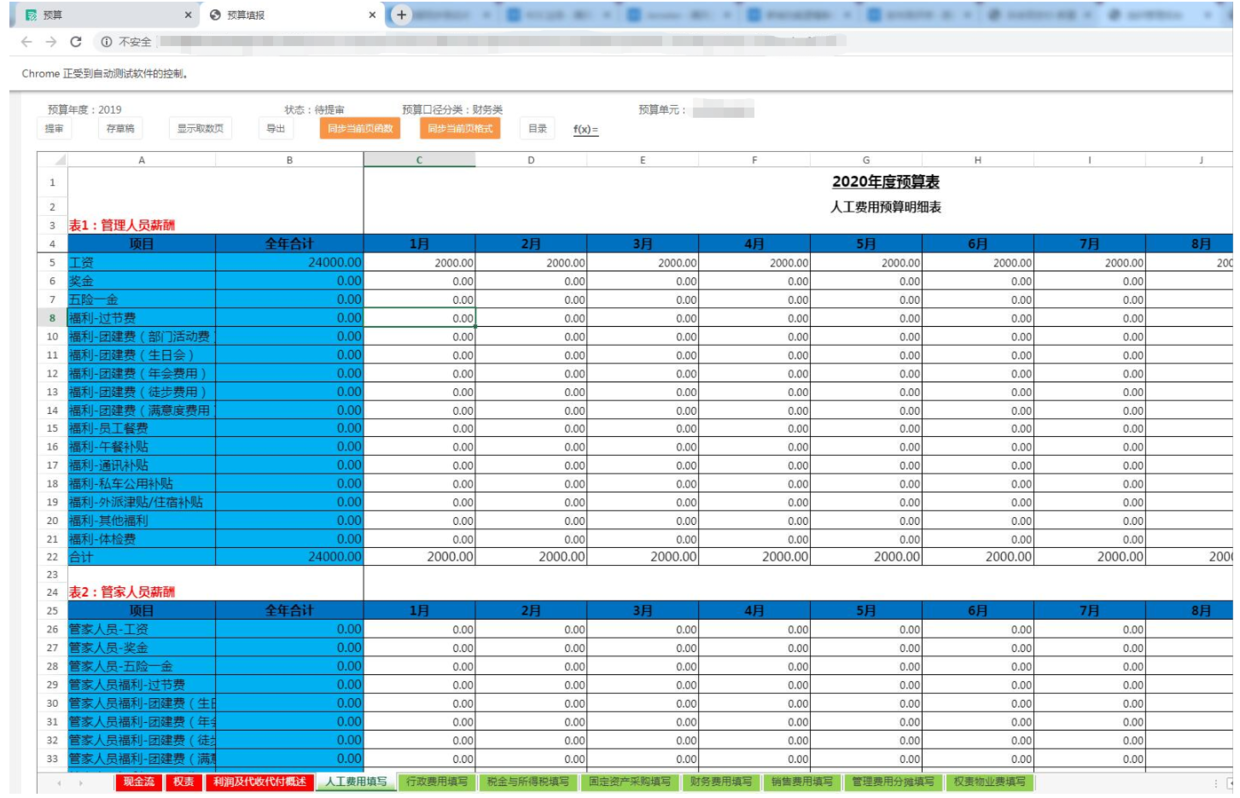
Task: Click the 显示取数页 button
Action: 200,129
